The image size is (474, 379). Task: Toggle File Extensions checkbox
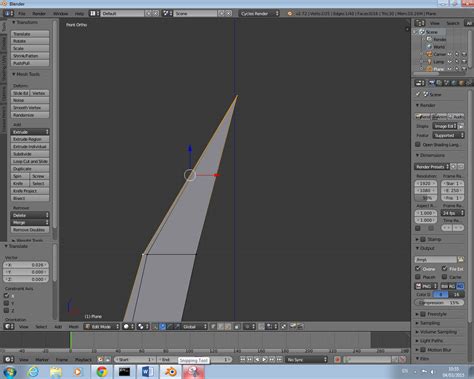(444, 268)
